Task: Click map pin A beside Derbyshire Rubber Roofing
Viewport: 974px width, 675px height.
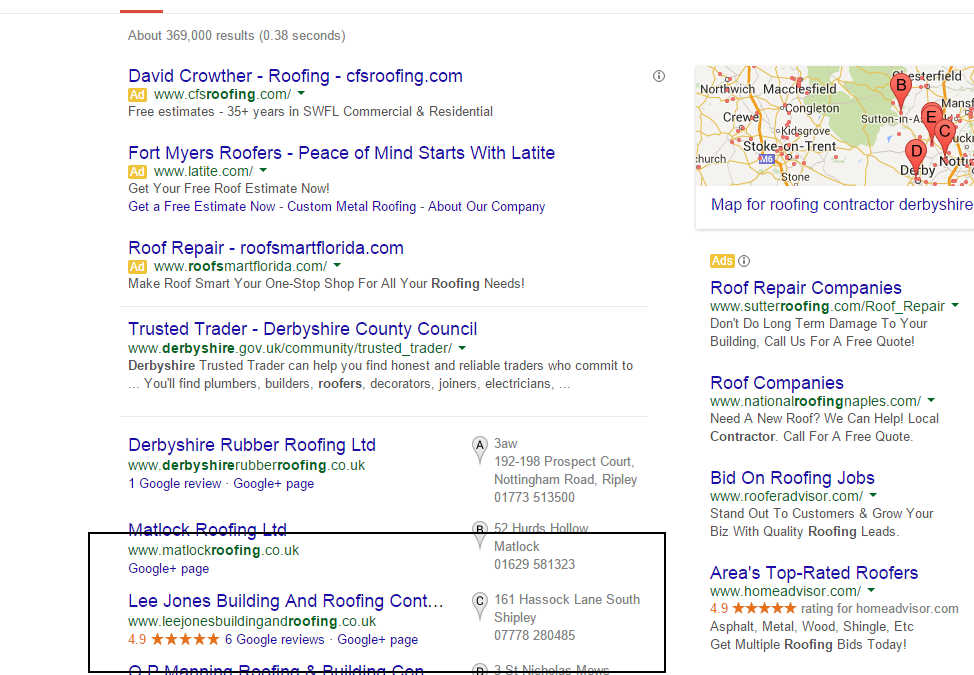Action: 480,450
